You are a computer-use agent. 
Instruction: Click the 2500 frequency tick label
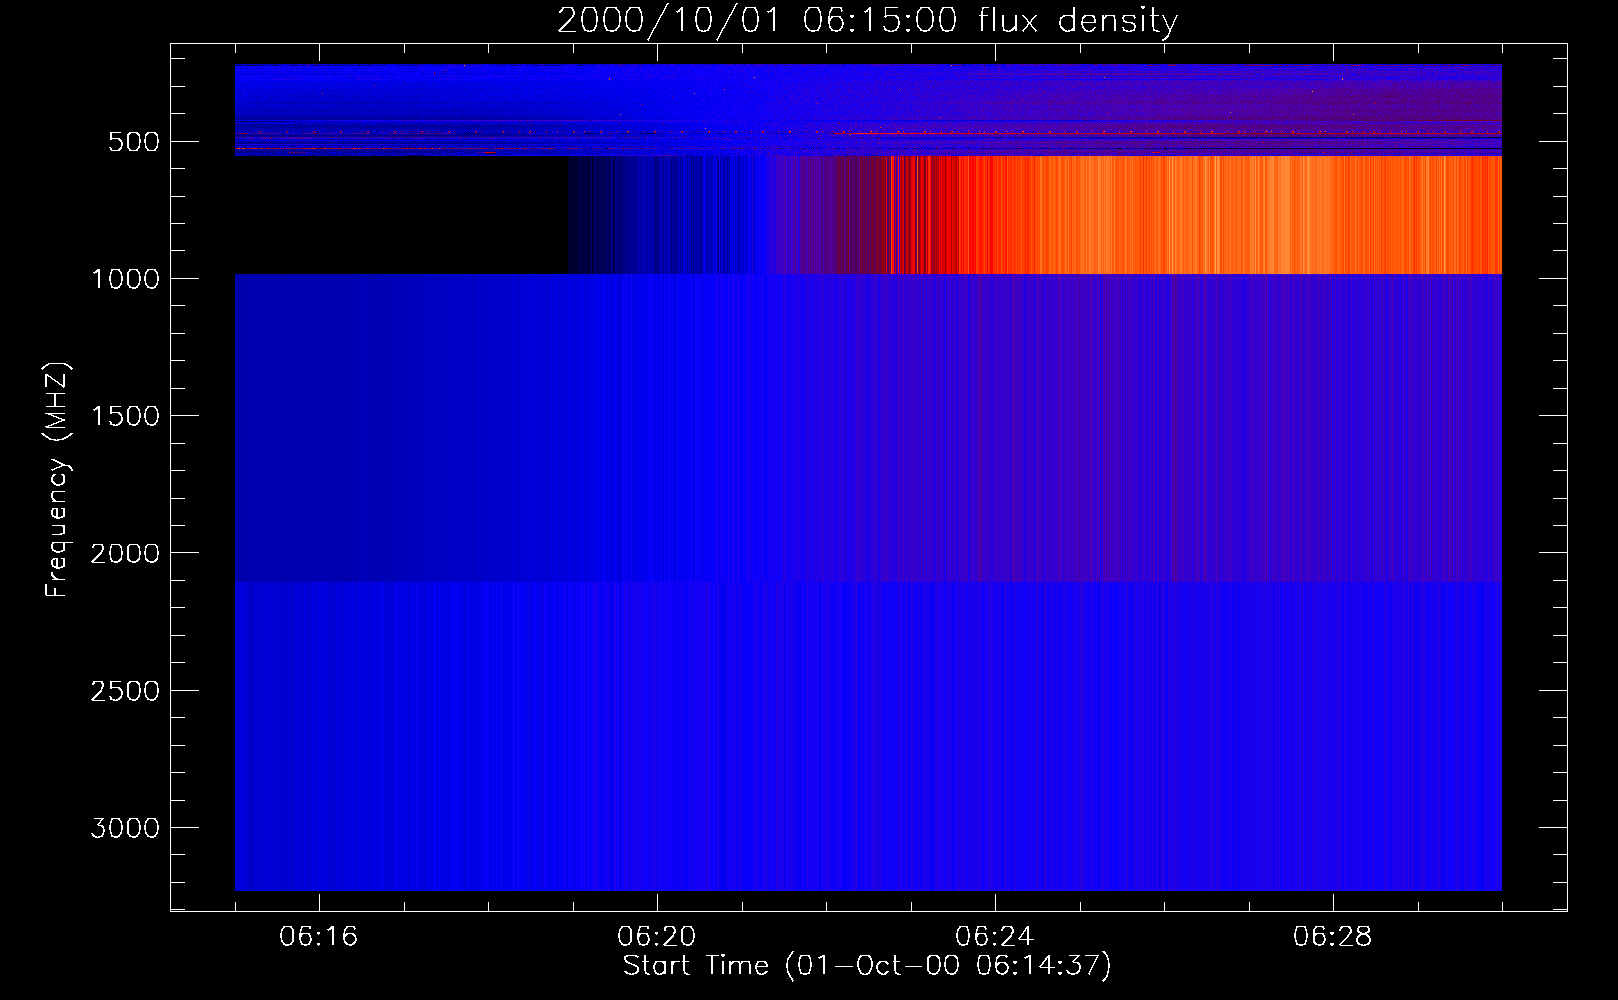pos(125,691)
